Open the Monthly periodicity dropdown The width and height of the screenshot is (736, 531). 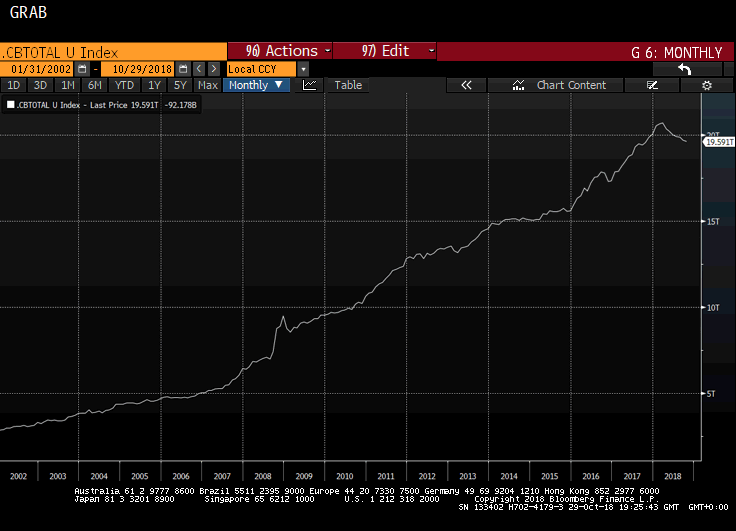[x=256, y=85]
